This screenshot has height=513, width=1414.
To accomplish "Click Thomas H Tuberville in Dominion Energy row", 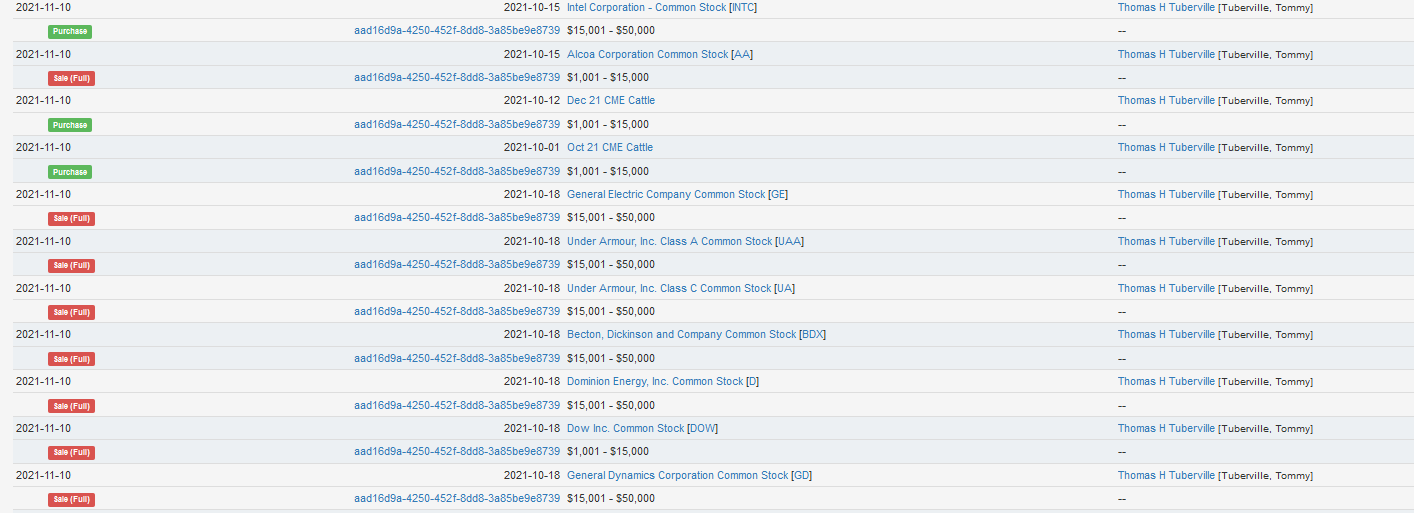I will point(1166,381).
